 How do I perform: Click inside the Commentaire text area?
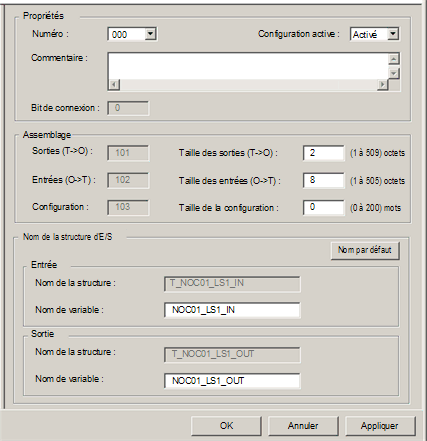(x=248, y=67)
